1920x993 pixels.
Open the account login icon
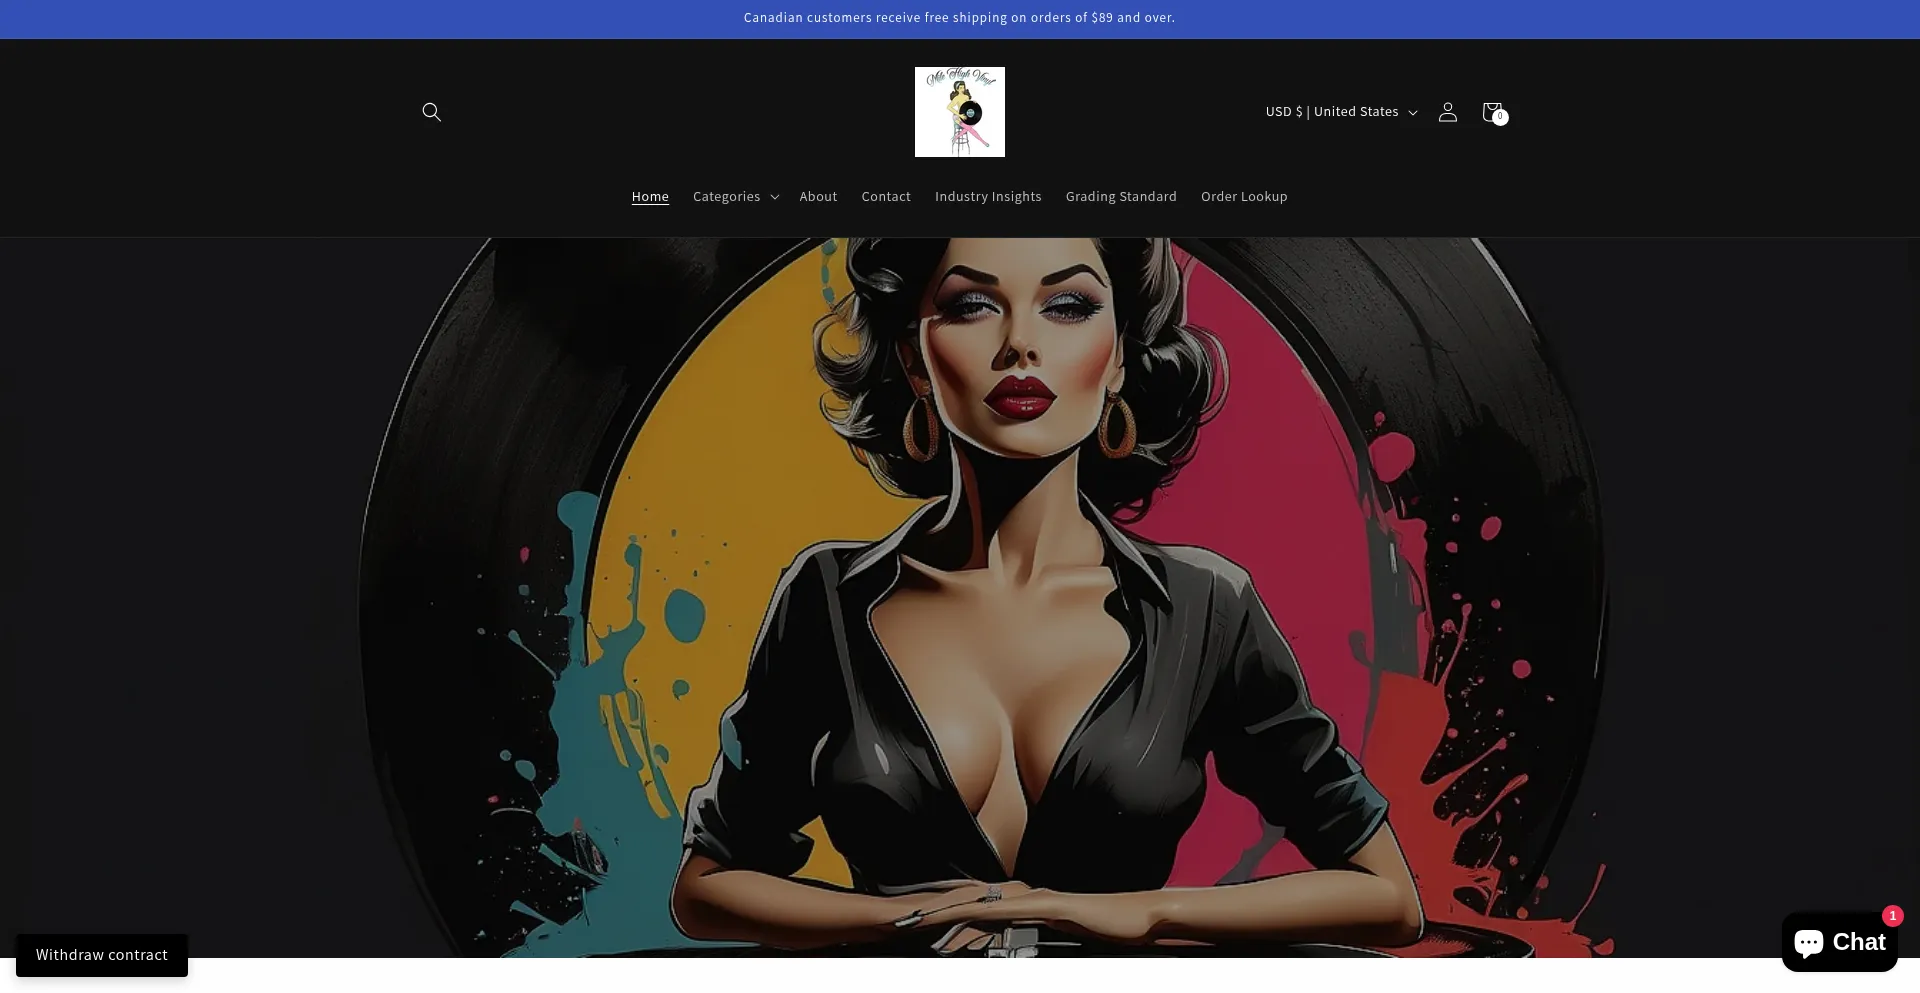pyautogui.click(x=1447, y=112)
